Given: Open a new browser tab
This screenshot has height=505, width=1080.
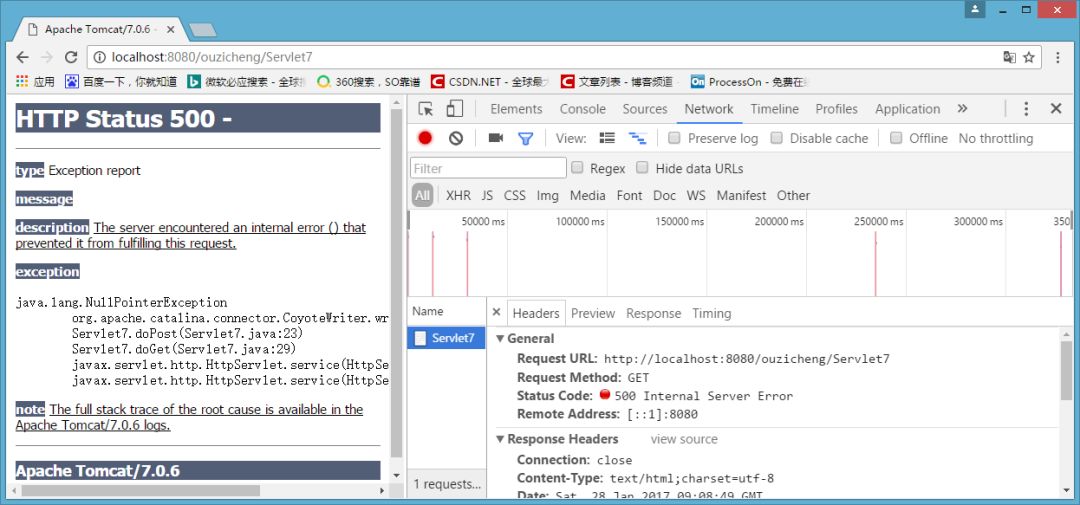Looking at the screenshot, I should click(202, 30).
